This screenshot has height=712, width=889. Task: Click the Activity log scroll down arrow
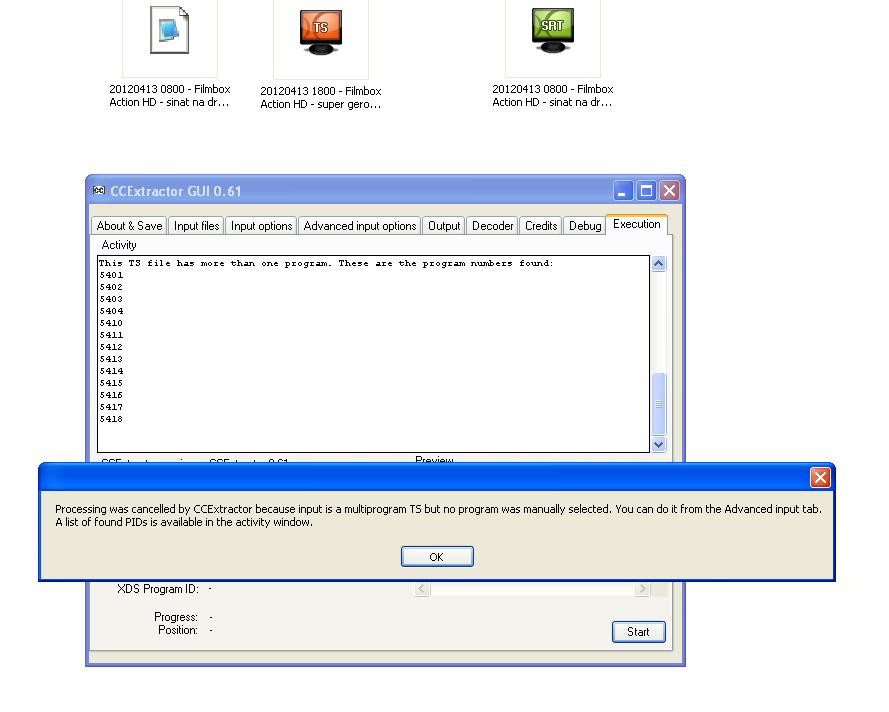[x=658, y=444]
